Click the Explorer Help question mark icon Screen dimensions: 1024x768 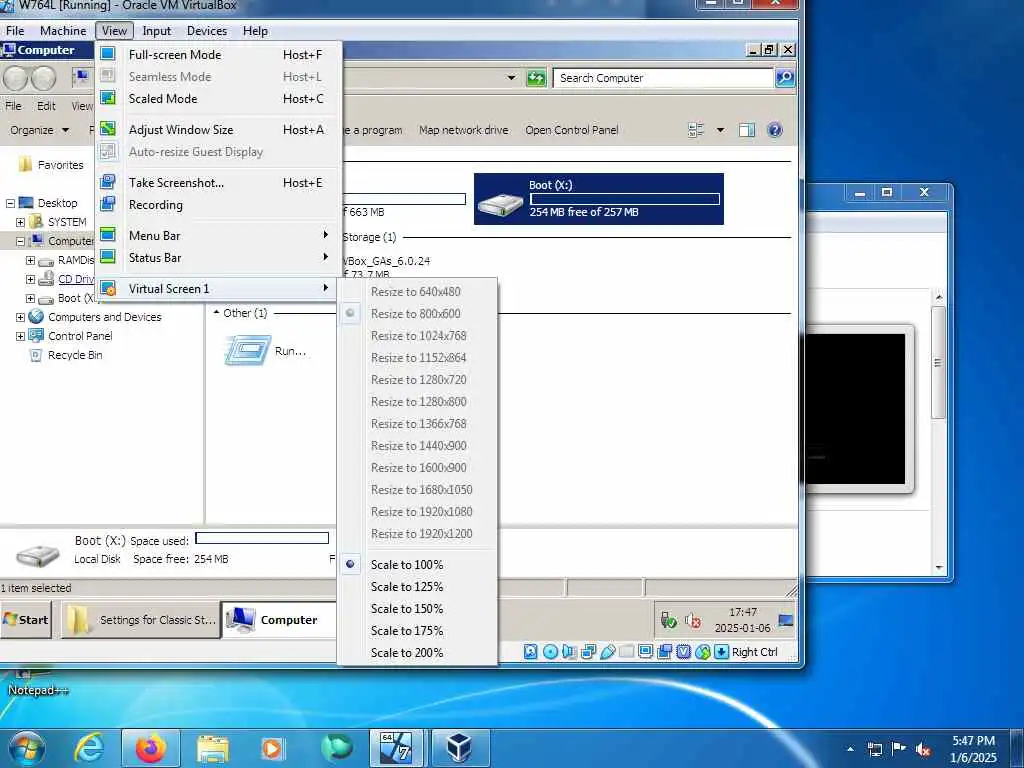coord(775,129)
